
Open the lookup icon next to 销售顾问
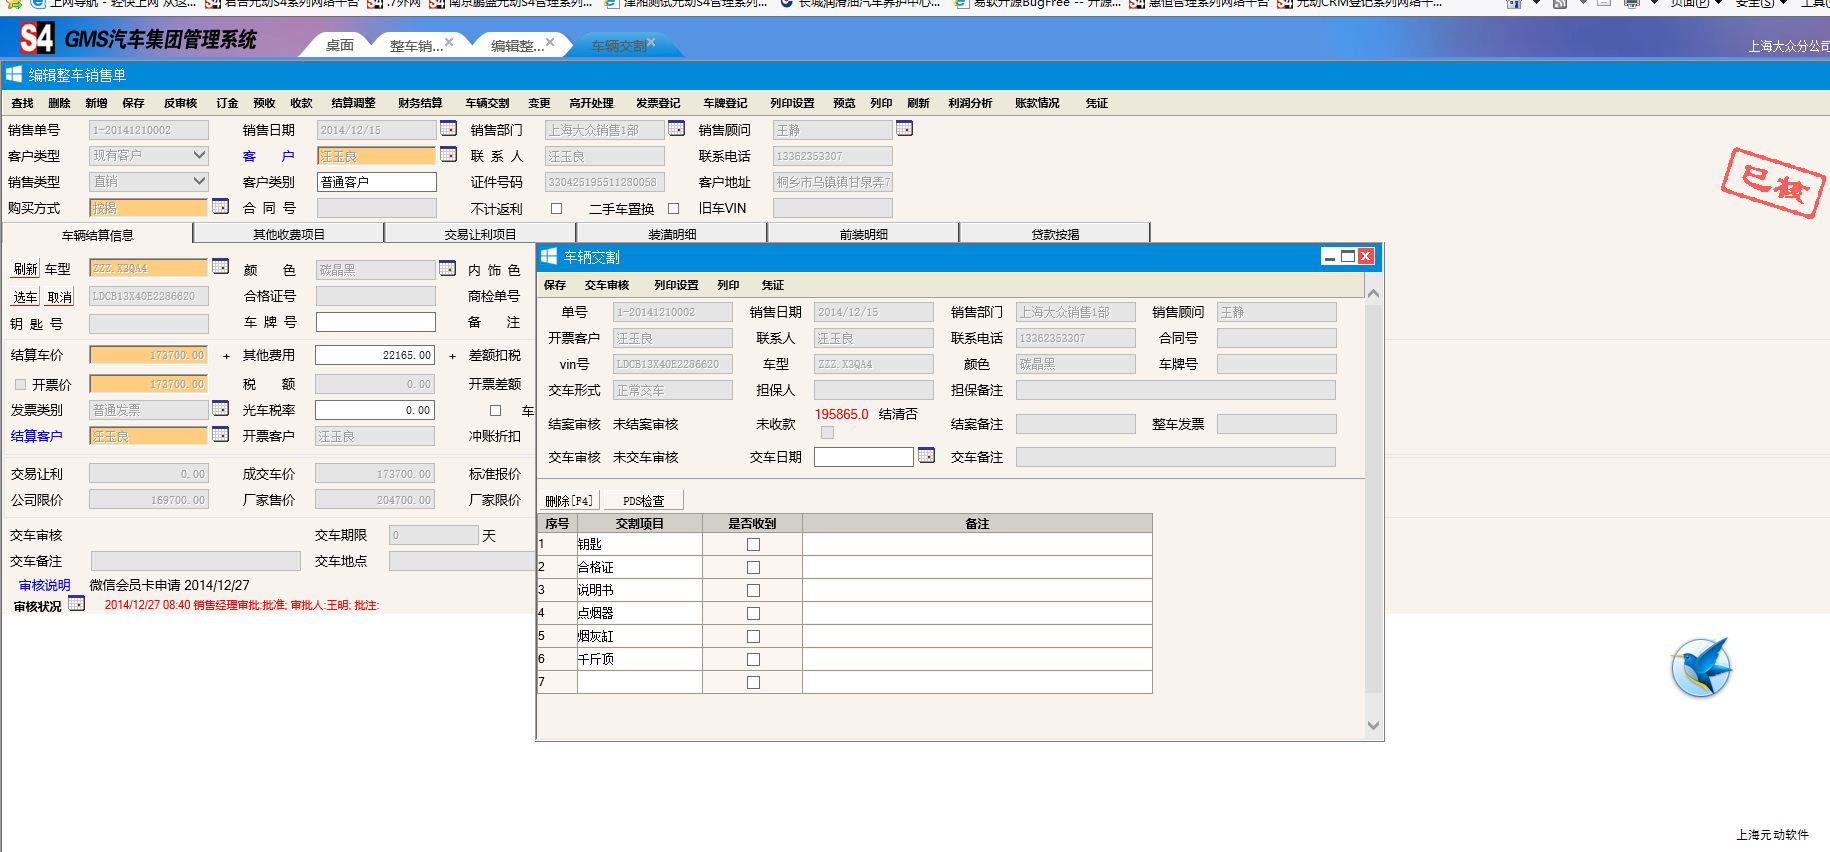pos(904,129)
